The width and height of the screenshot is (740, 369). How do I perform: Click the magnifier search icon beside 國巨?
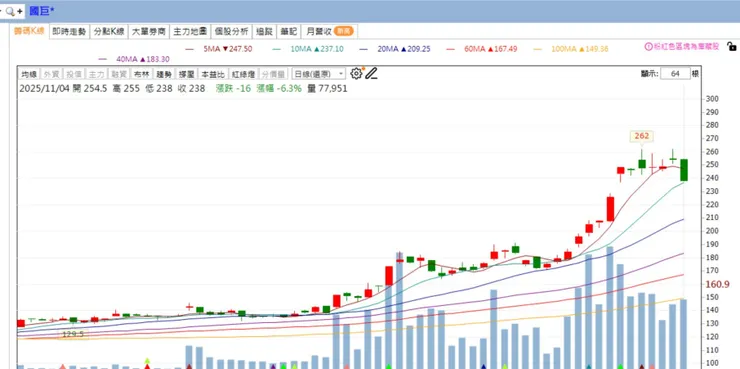tap(9, 11)
